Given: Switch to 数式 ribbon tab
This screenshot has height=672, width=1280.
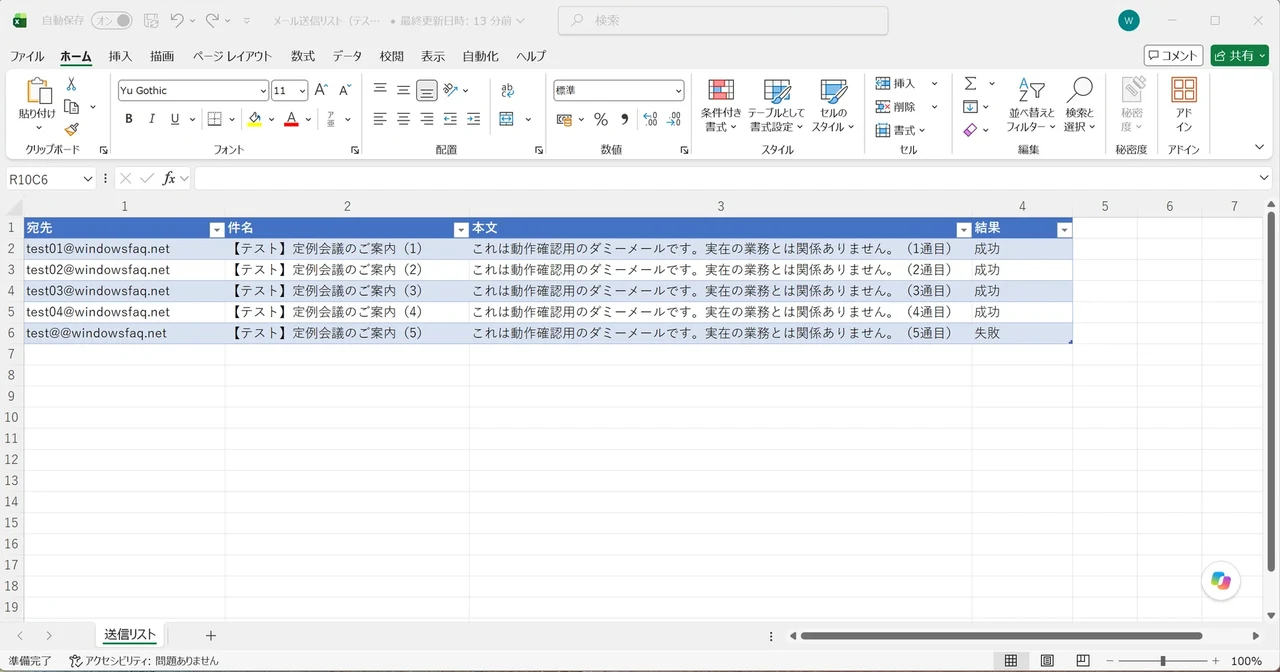Looking at the screenshot, I should 303,56.
